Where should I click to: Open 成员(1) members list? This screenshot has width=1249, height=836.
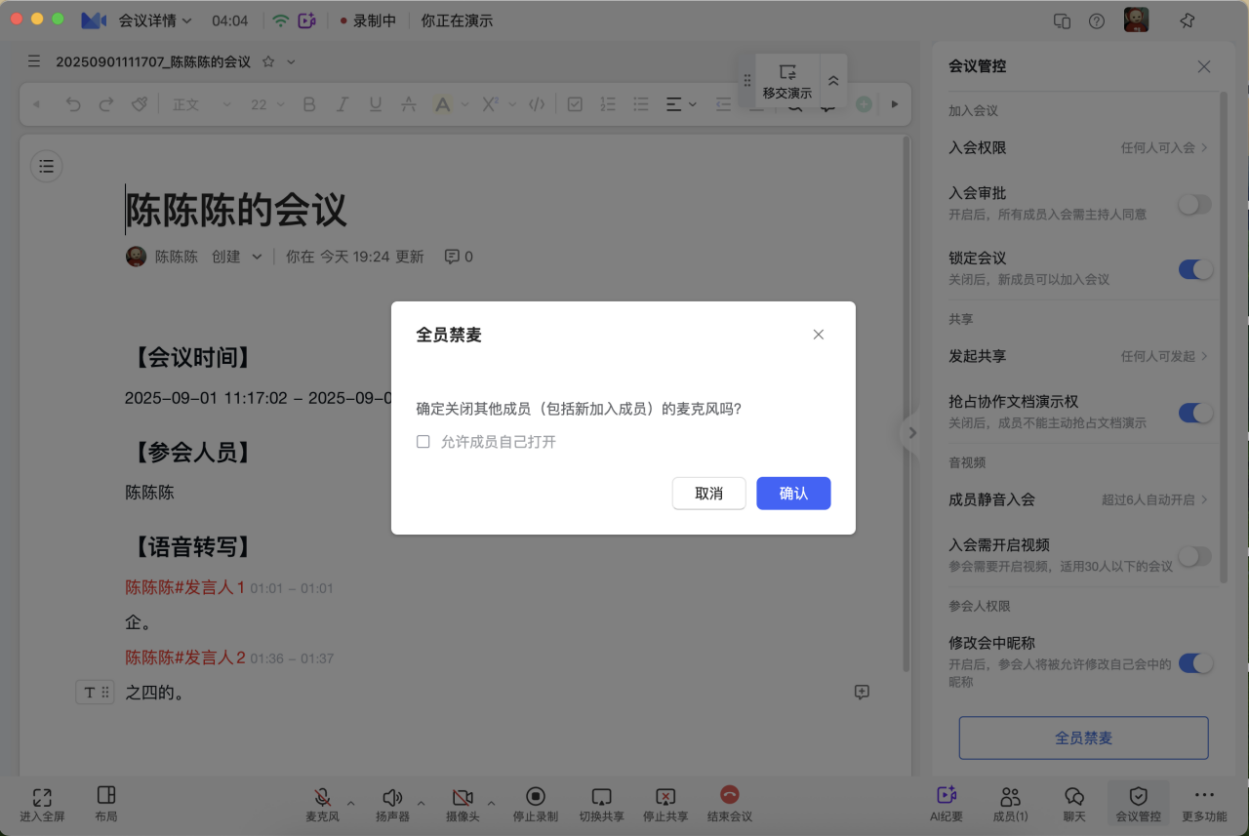pos(1010,805)
